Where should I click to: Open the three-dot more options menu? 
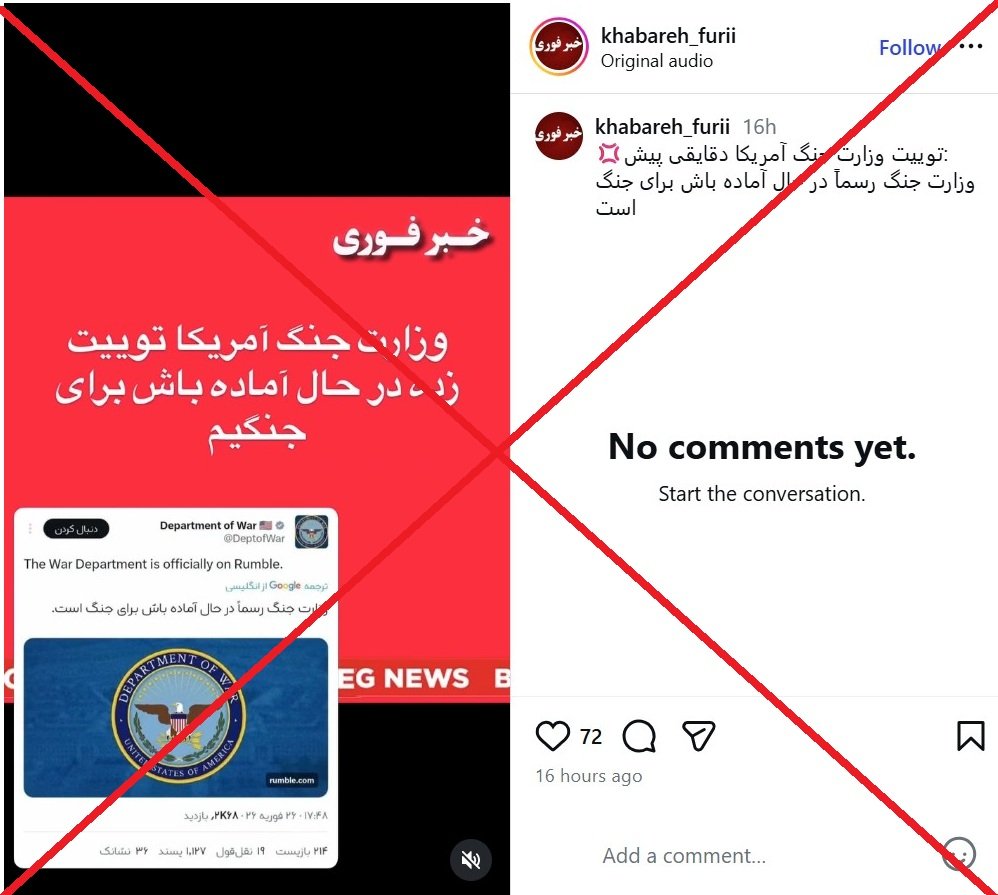click(971, 46)
